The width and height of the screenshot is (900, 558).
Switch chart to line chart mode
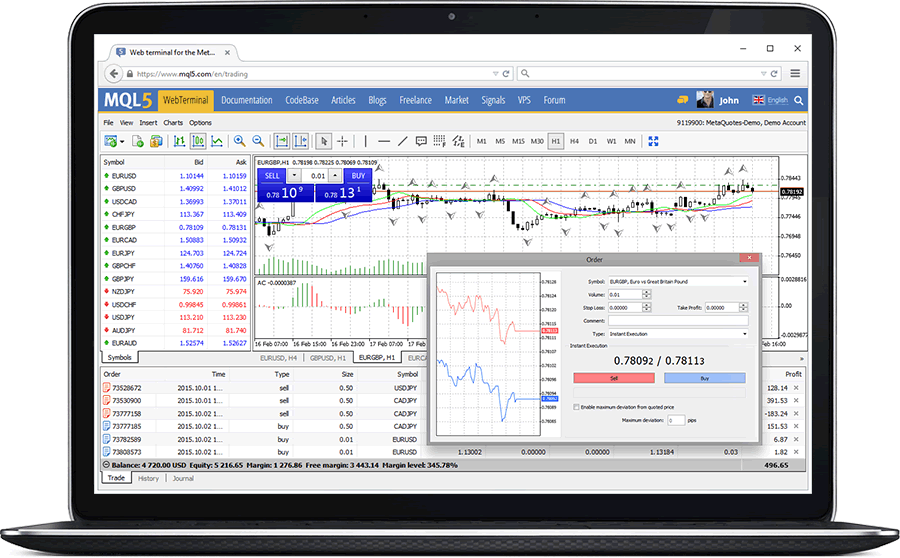coord(217,141)
